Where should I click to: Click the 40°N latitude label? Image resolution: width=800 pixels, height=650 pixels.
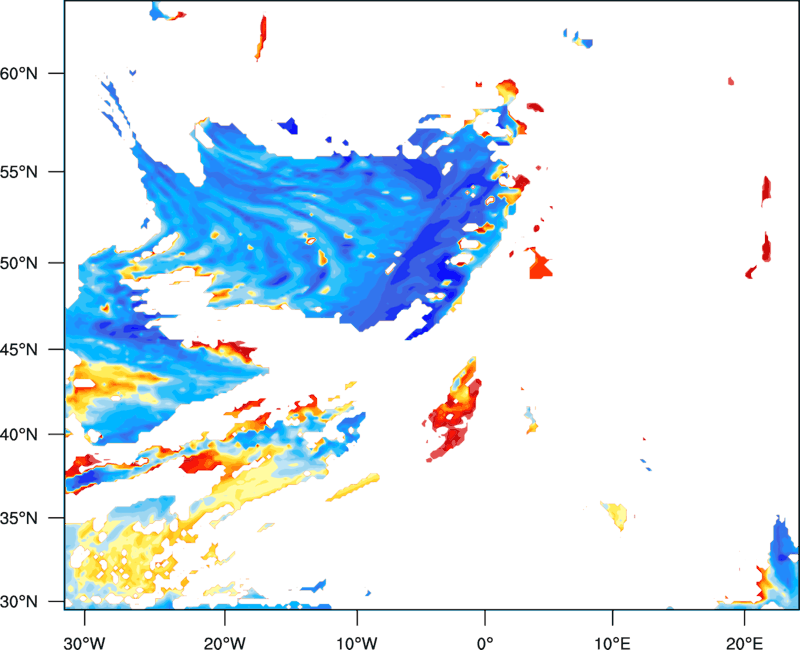[x=18, y=435]
